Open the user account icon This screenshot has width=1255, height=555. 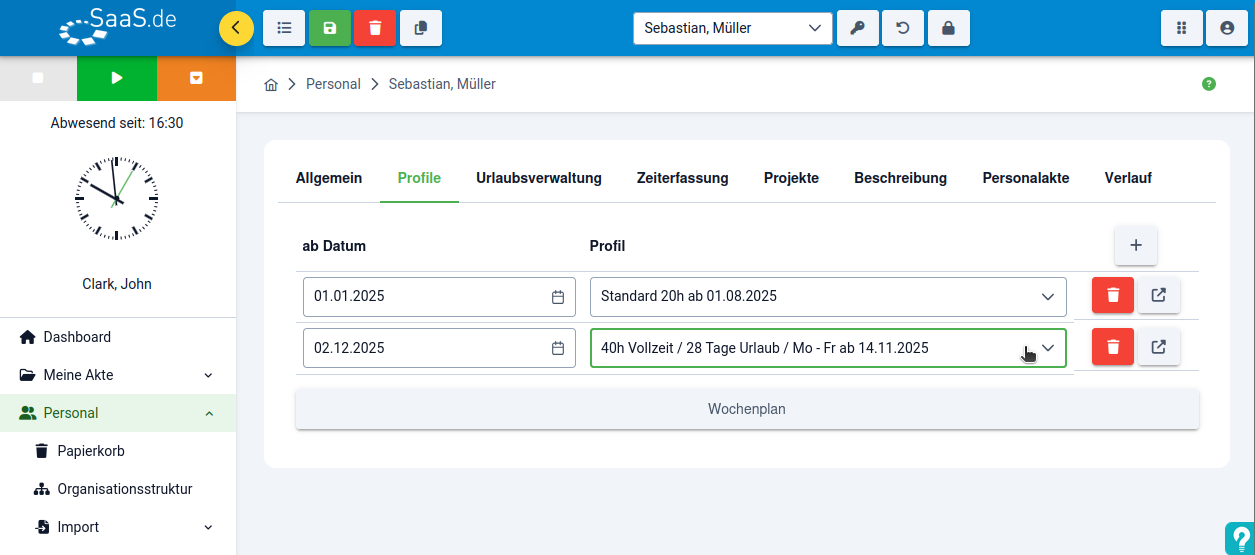click(1227, 28)
